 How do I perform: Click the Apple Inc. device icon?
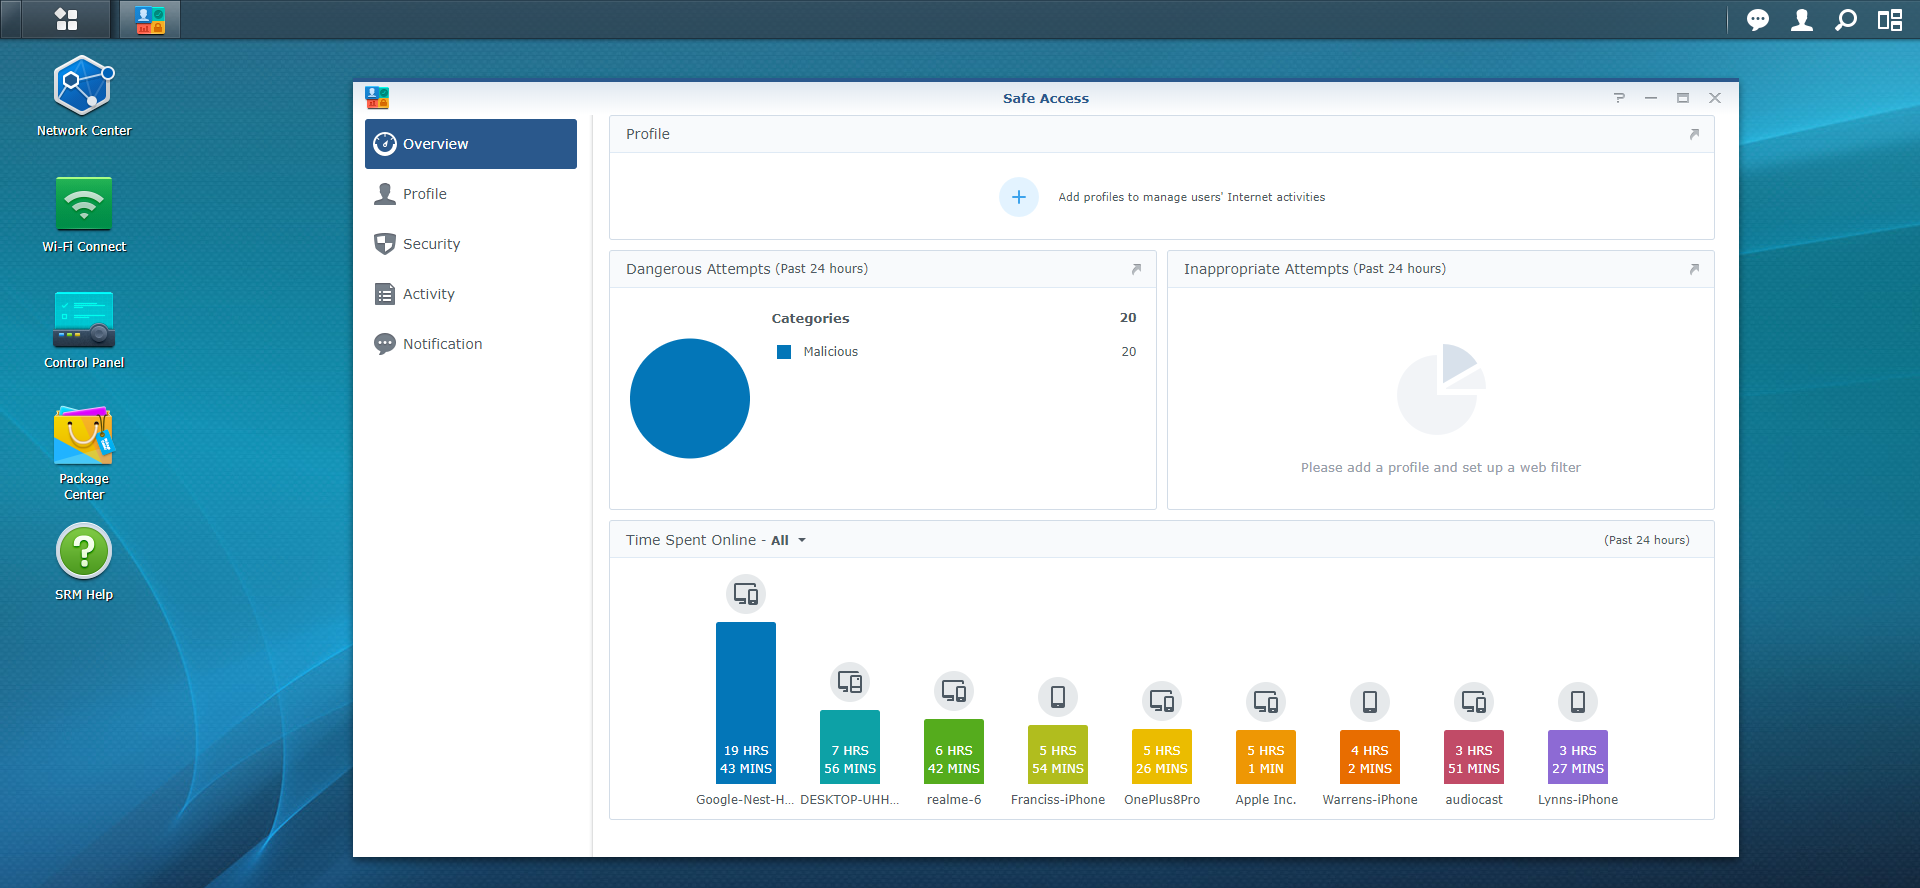(1266, 702)
